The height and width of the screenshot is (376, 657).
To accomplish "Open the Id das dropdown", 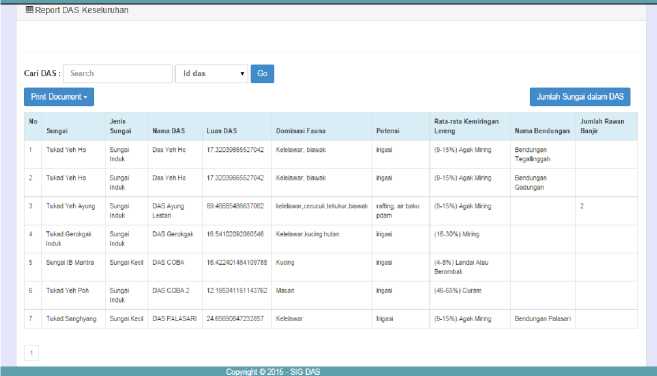I will tap(212, 73).
